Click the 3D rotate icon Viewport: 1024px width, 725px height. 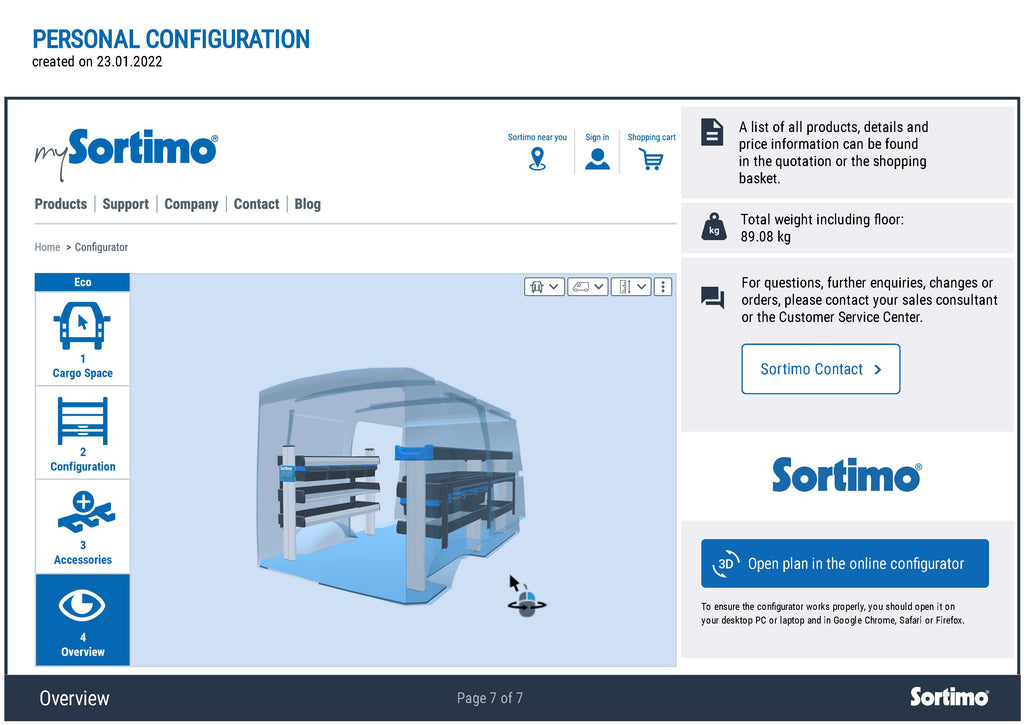[726, 564]
